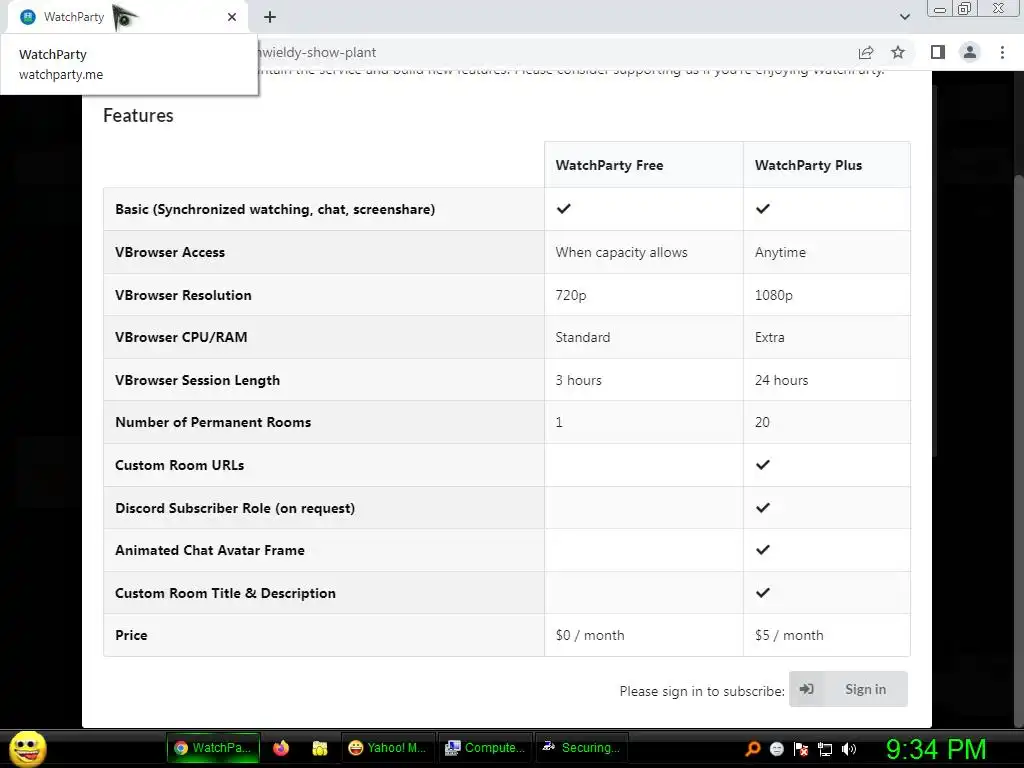This screenshot has height=768, width=1024.
Task: Click the Sign in button
Action: click(x=849, y=689)
